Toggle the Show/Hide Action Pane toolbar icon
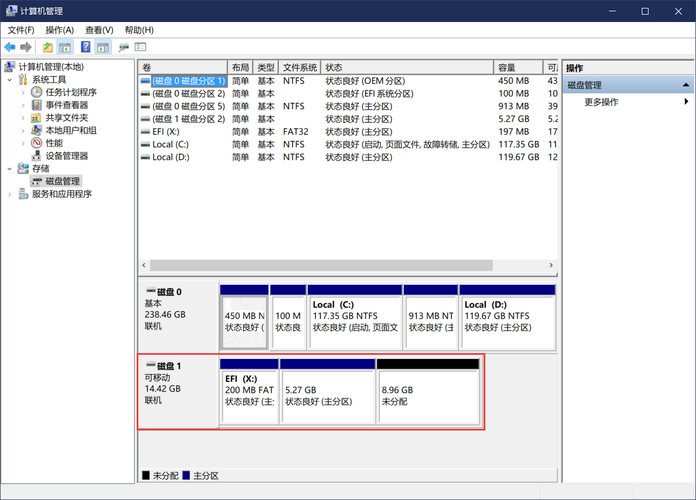The width and height of the screenshot is (696, 500). pyautogui.click(x=103, y=47)
